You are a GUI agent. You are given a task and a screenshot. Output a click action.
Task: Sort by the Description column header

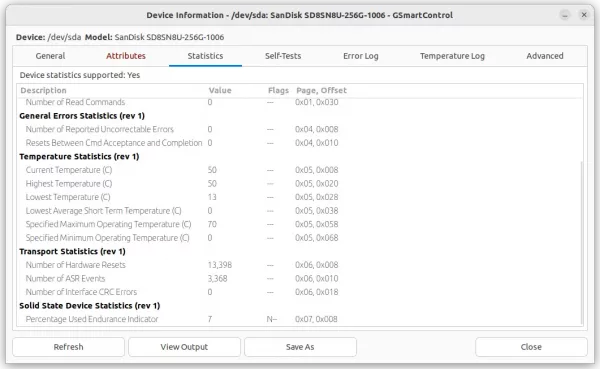click(x=44, y=90)
